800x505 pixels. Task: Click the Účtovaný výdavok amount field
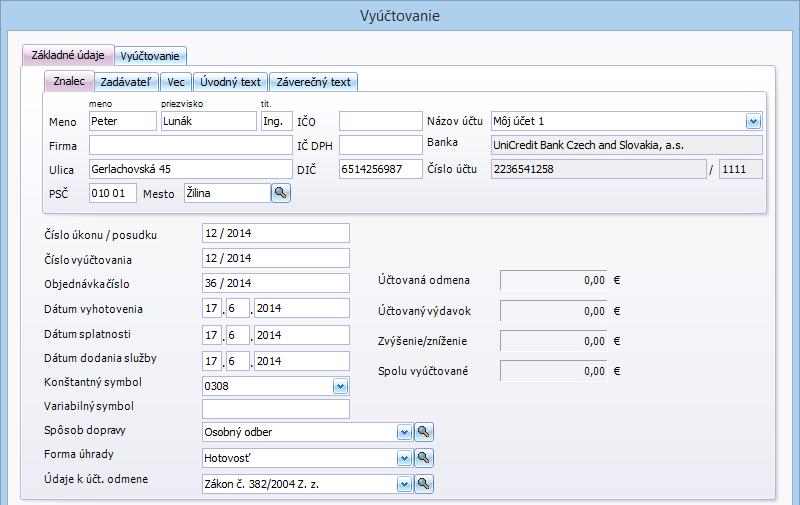554,311
